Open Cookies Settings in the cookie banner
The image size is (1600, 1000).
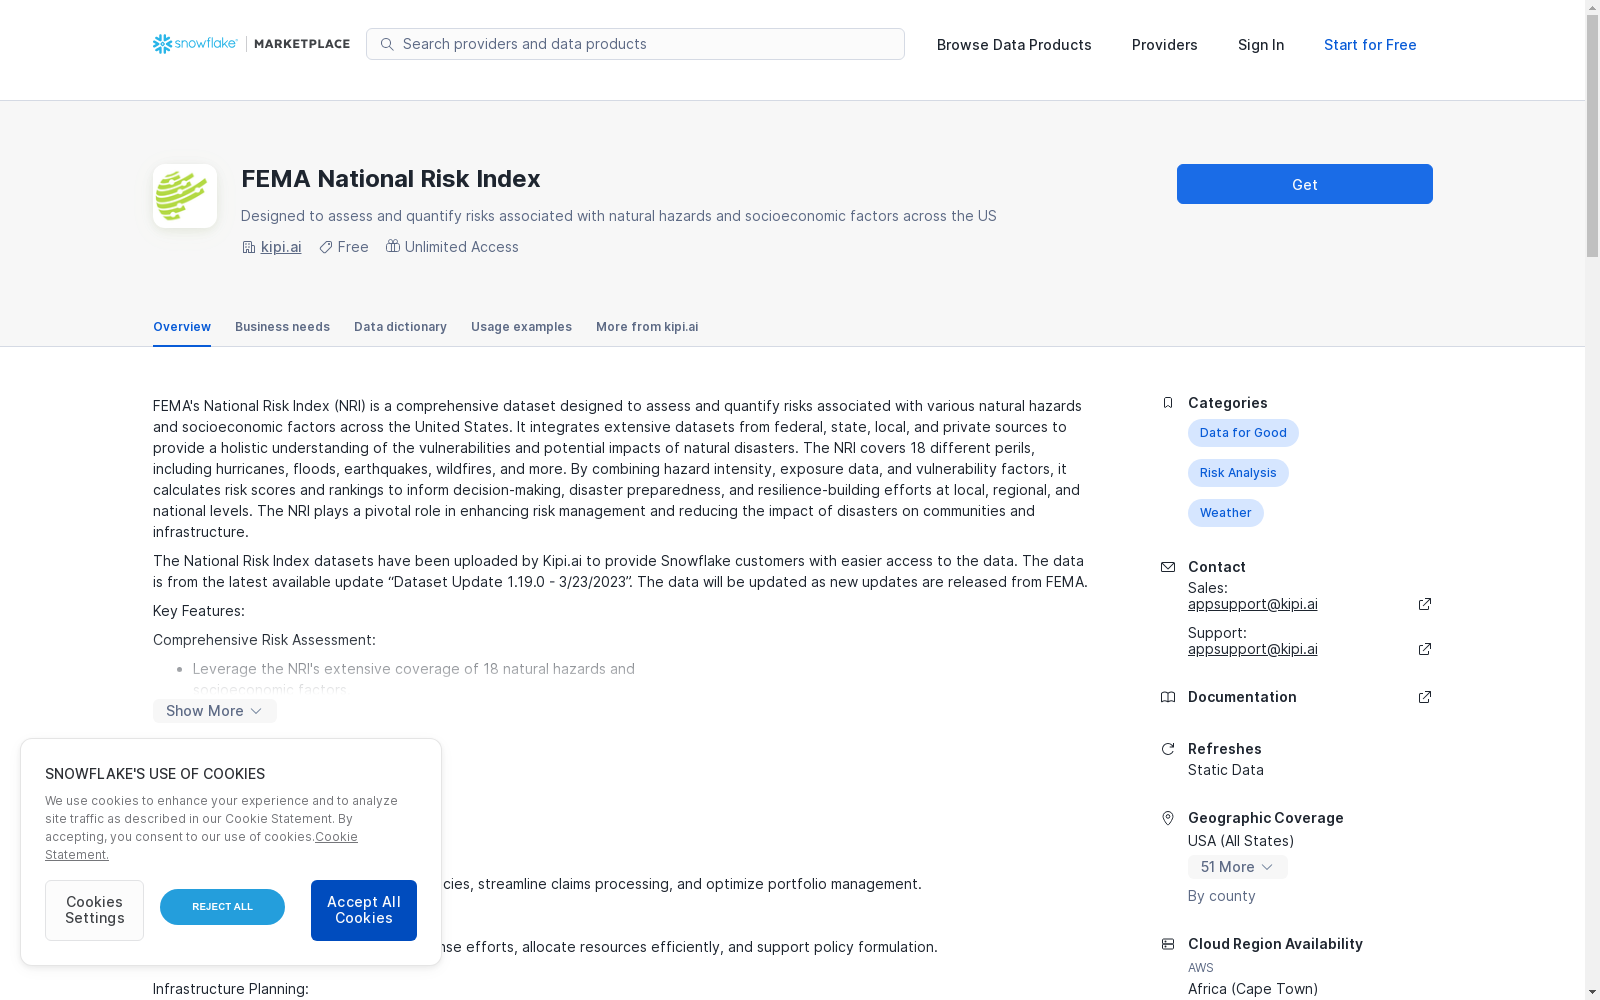pyautogui.click(x=94, y=910)
